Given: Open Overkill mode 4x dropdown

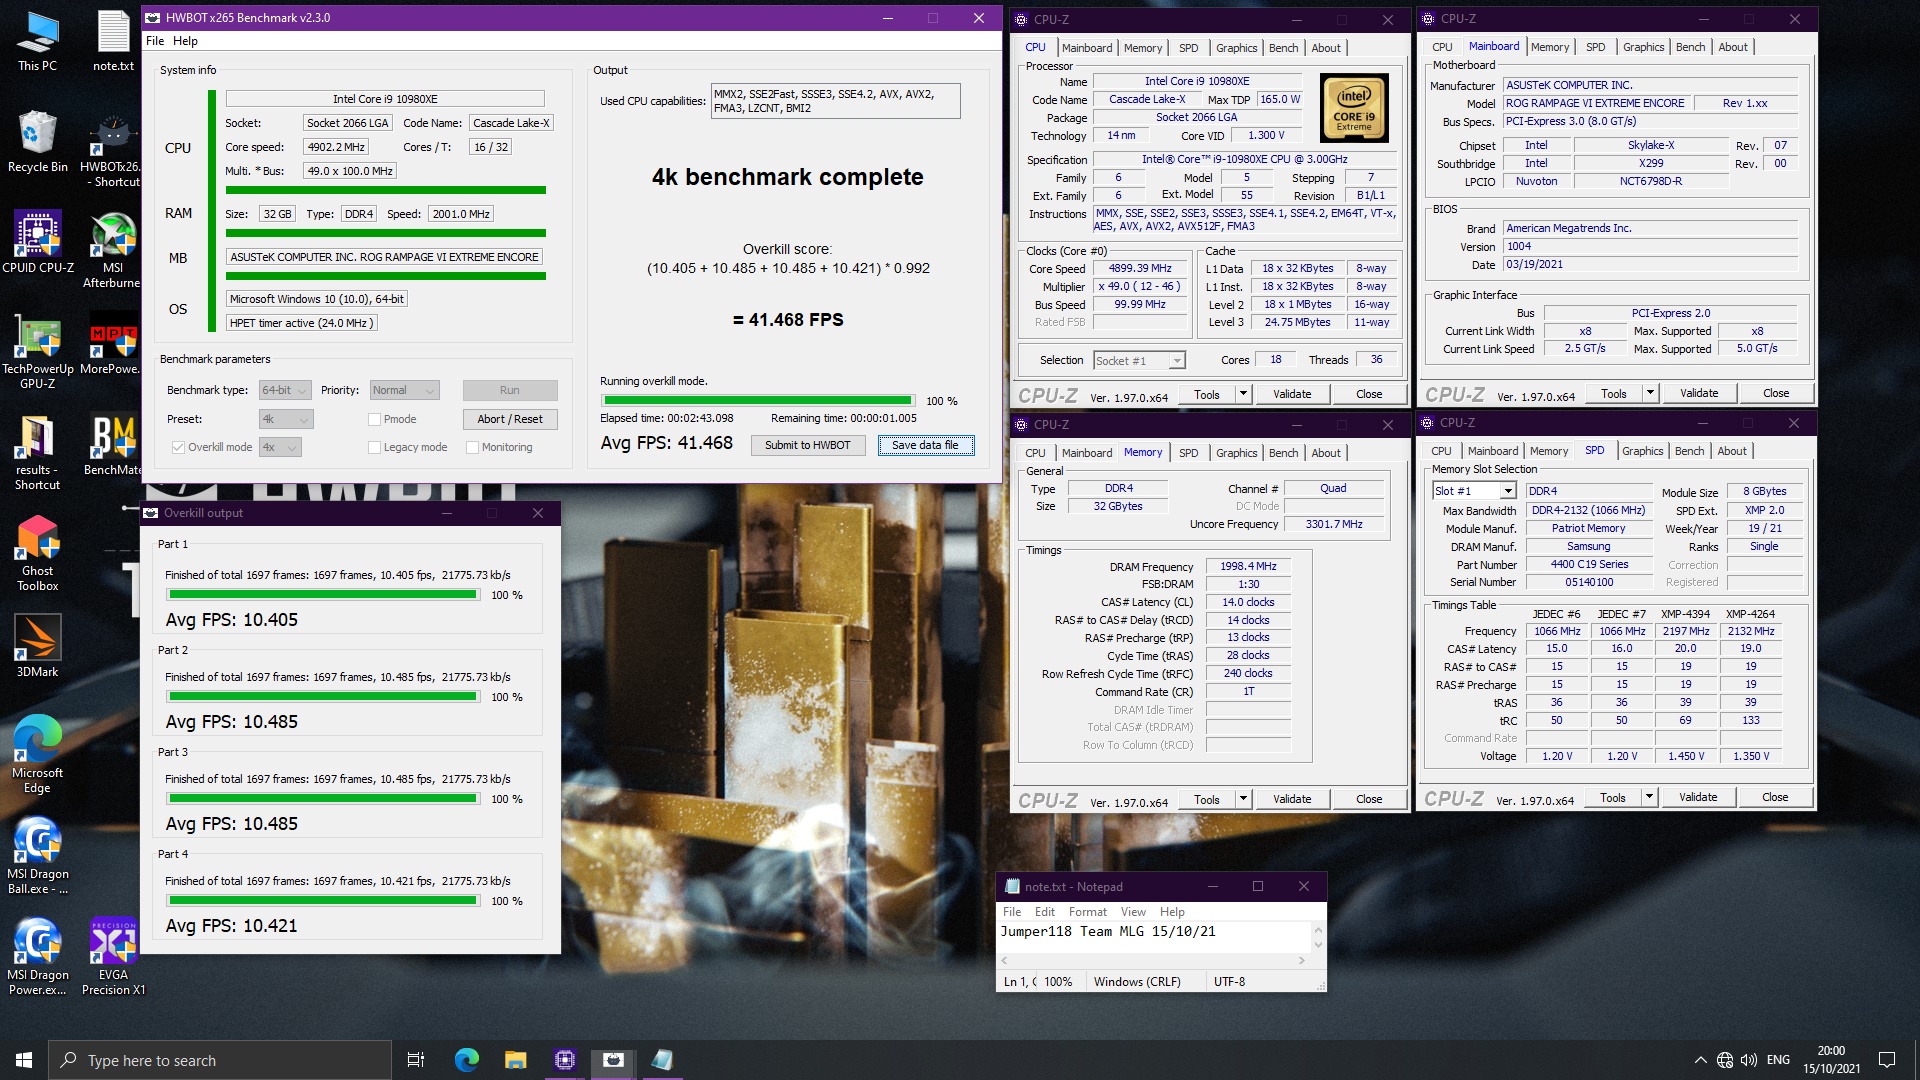Looking at the screenshot, I should coord(280,447).
